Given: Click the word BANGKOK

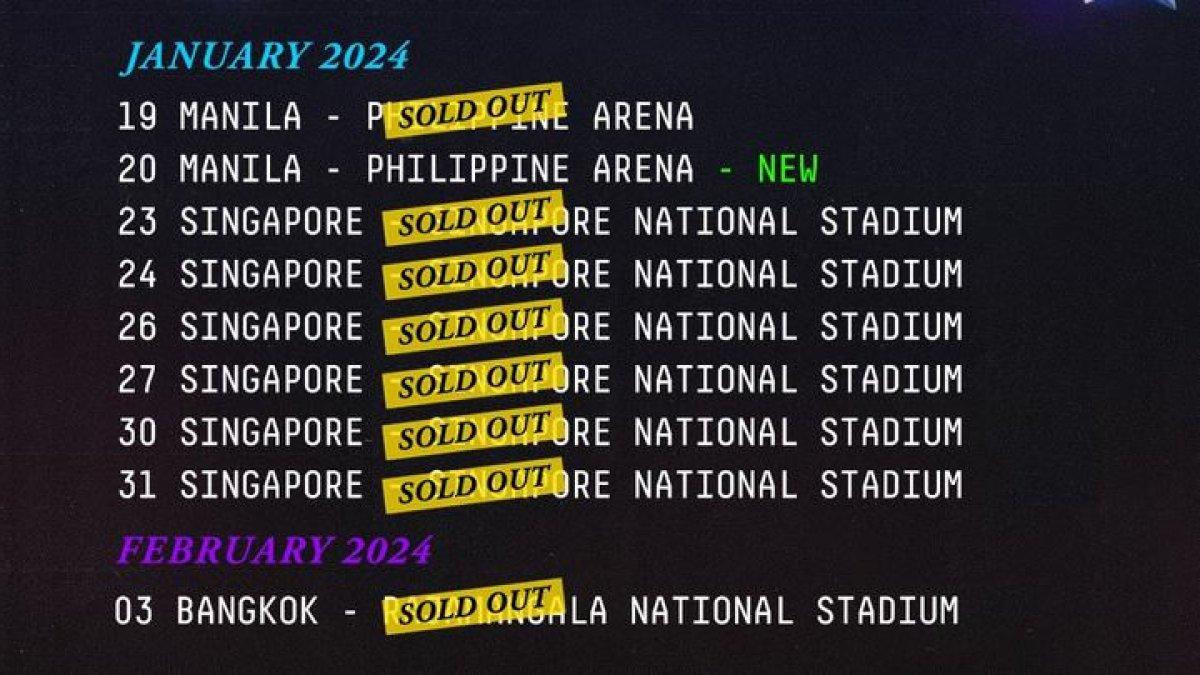Looking at the screenshot, I should click(247, 609).
